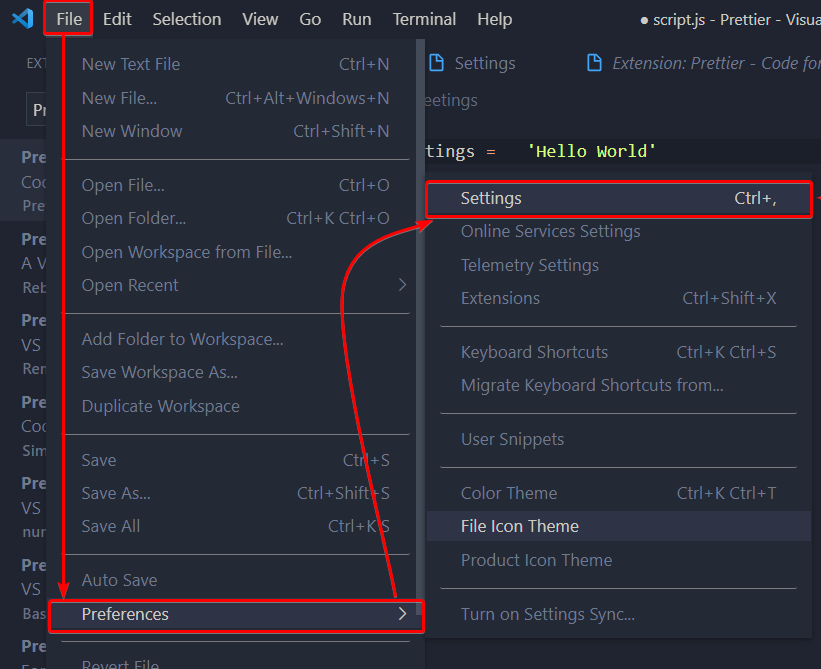821x669 pixels.
Task: Select Save All menu entry
Action: click(x=236, y=526)
